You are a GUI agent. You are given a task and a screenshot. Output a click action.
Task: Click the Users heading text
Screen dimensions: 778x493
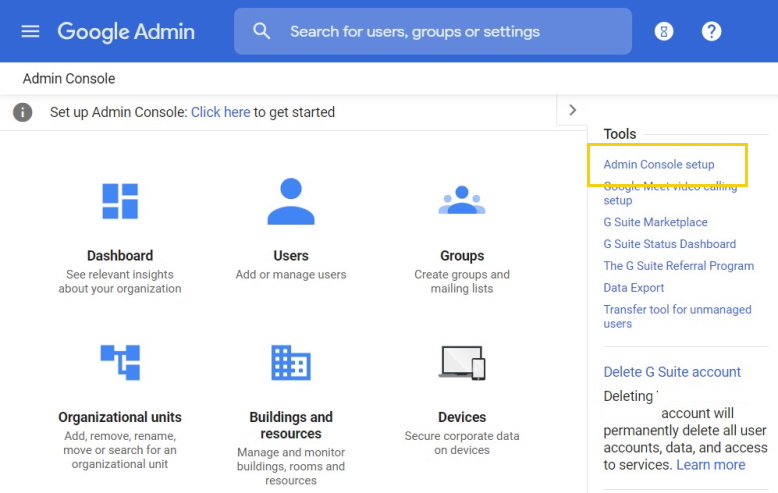pos(291,256)
